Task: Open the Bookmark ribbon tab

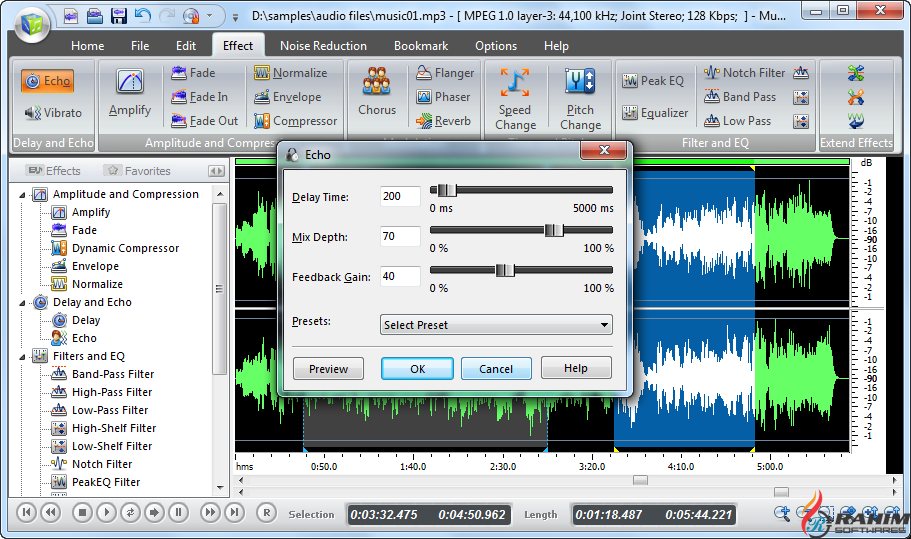Action: pyautogui.click(x=421, y=46)
